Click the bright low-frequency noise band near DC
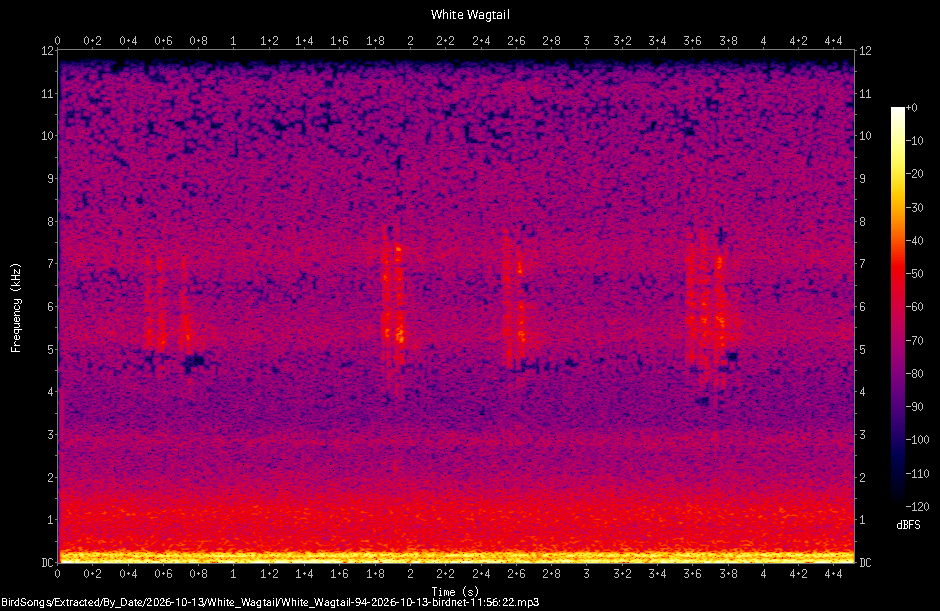The height and width of the screenshot is (611, 940). point(456,555)
